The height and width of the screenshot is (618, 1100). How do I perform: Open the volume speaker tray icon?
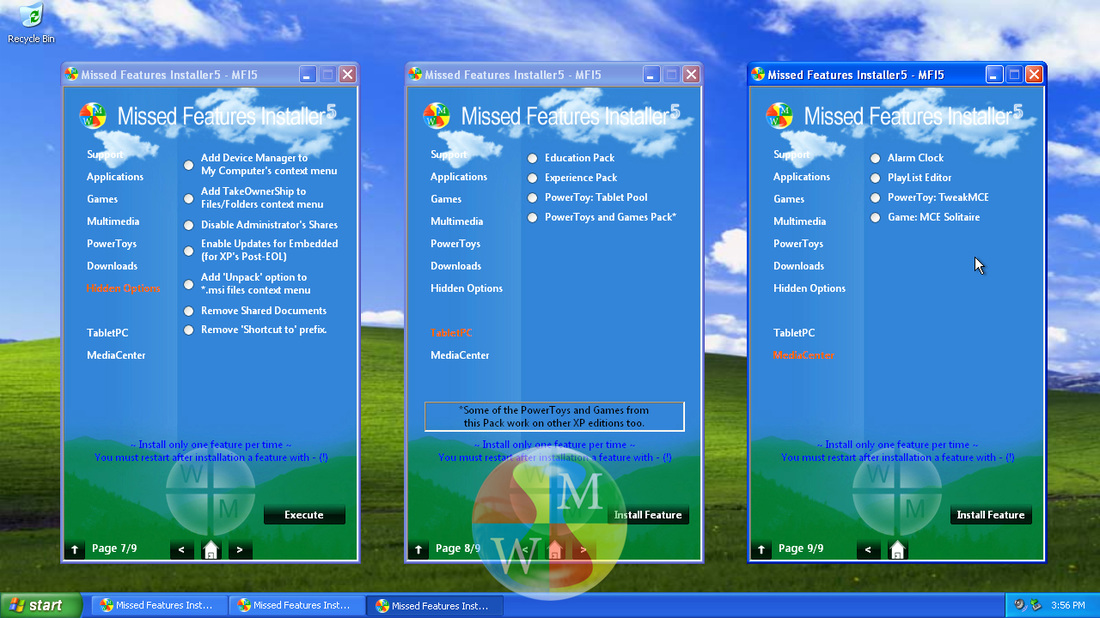[x=1020, y=605]
